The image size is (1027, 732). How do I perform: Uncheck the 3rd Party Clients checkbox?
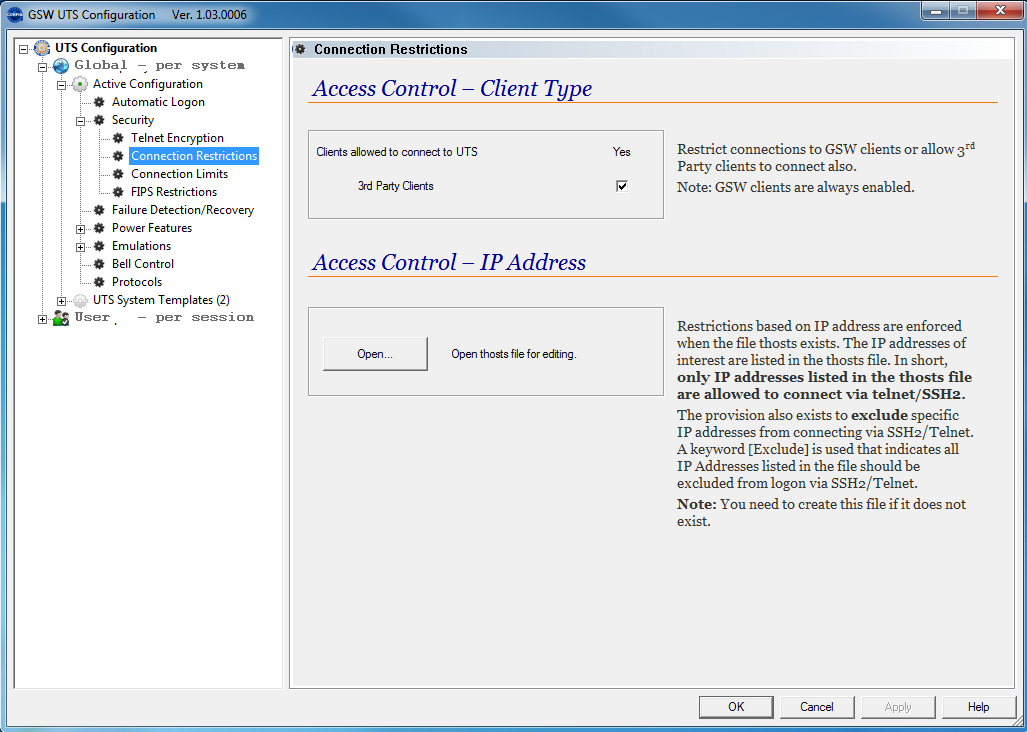click(x=622, y=186)
